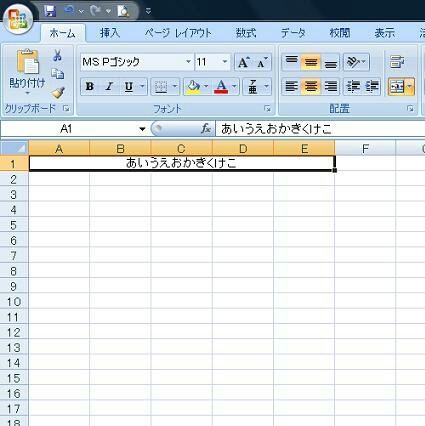This screenshot has width=425, height=426.
Task: Open the 配置 alignment dialog launcher
Action: (410, 108)
